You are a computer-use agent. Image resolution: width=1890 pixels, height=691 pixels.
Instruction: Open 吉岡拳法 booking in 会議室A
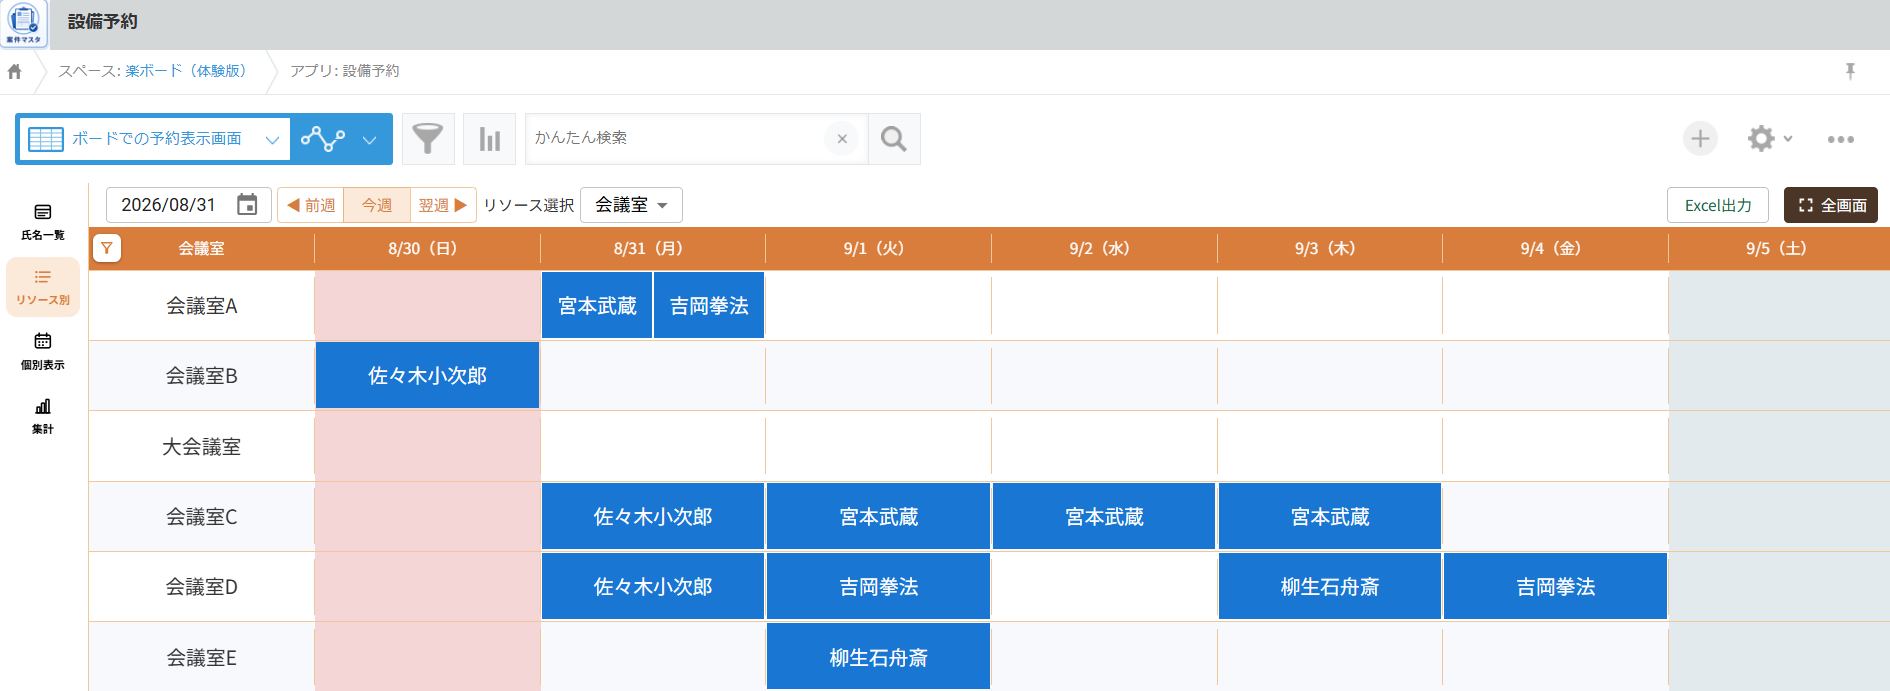(709, 306)
